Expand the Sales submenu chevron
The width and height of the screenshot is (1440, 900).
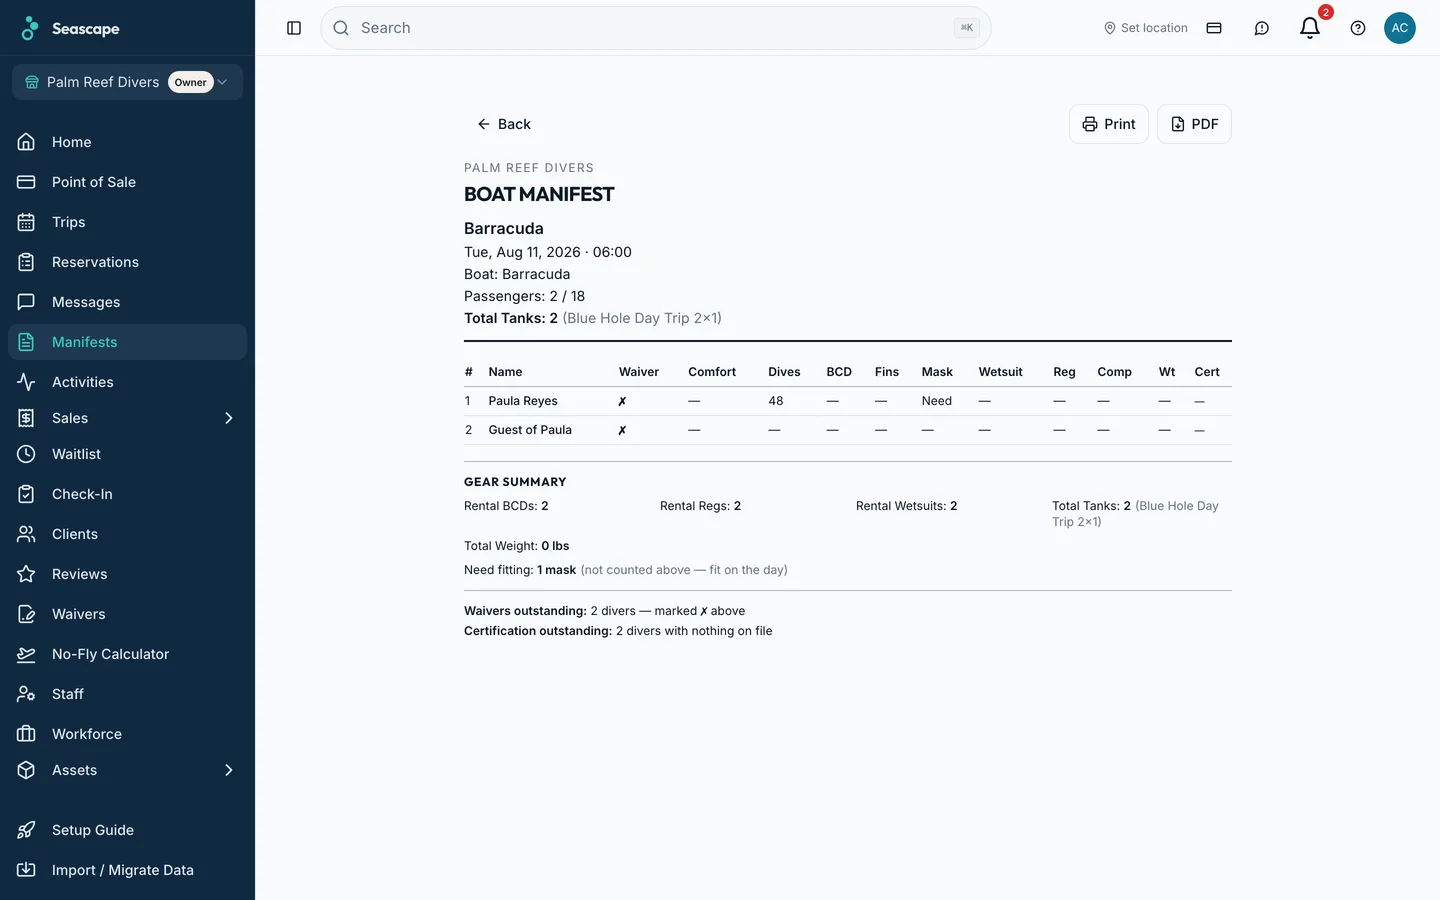point(229,418)
